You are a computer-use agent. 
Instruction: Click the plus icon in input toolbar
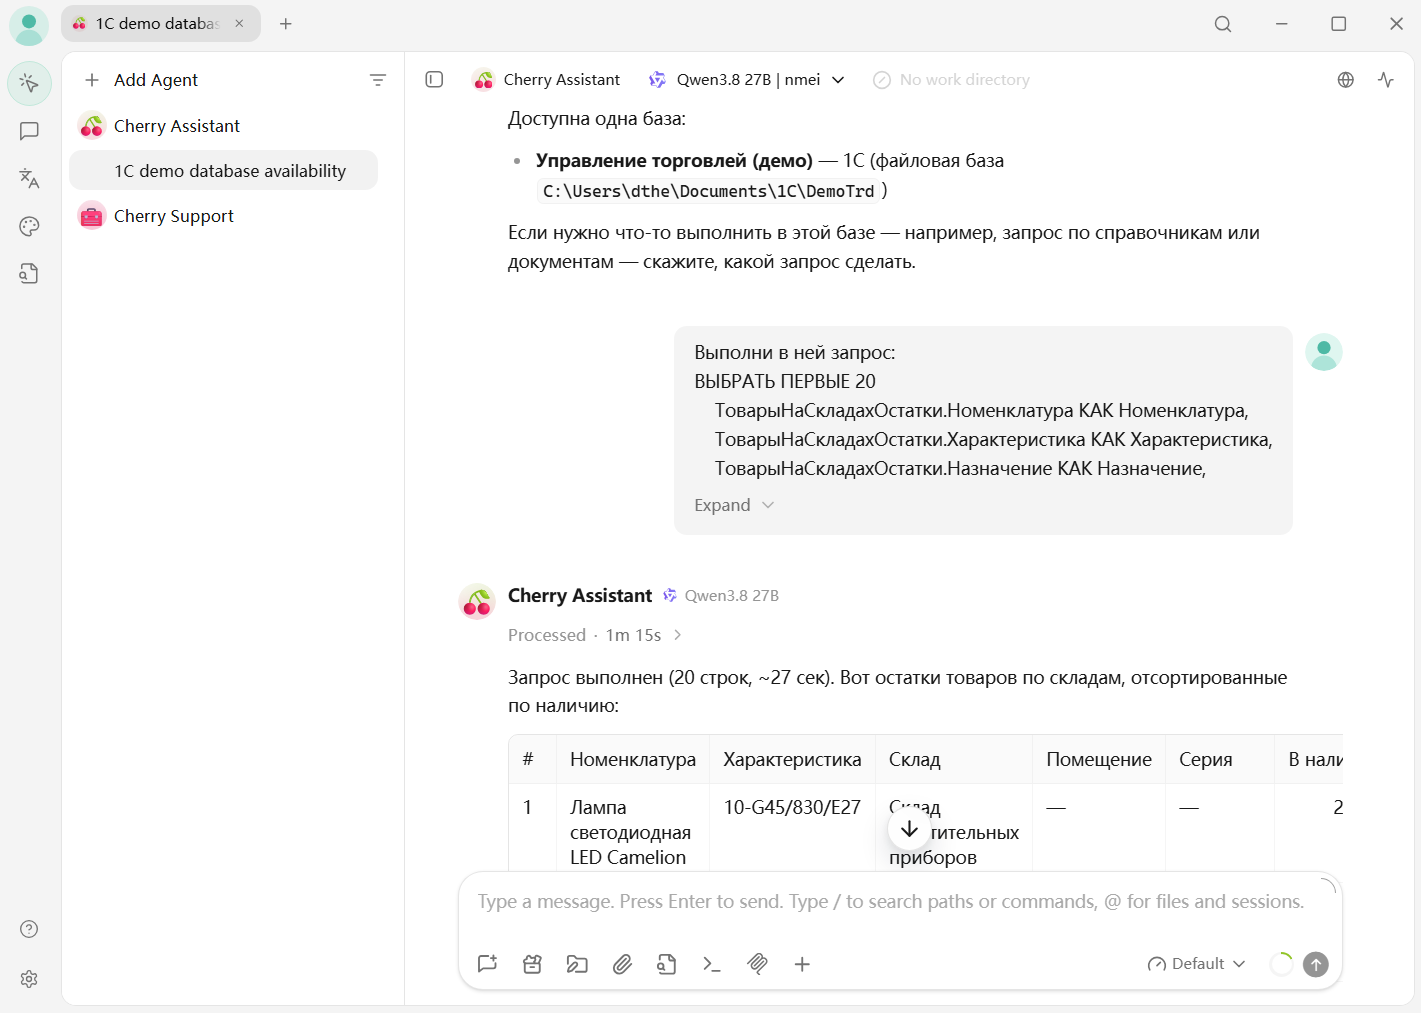point(802,964)
